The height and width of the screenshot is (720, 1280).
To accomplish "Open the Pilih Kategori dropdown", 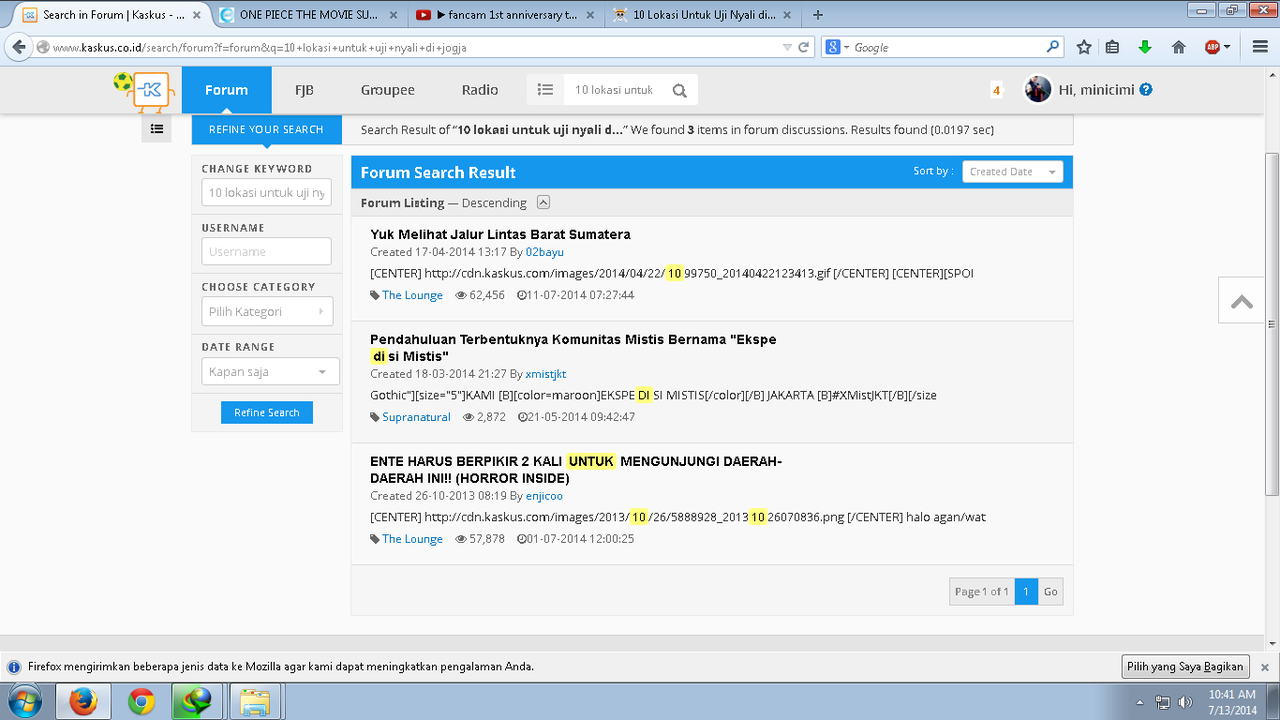I will [x=266, y=312].
